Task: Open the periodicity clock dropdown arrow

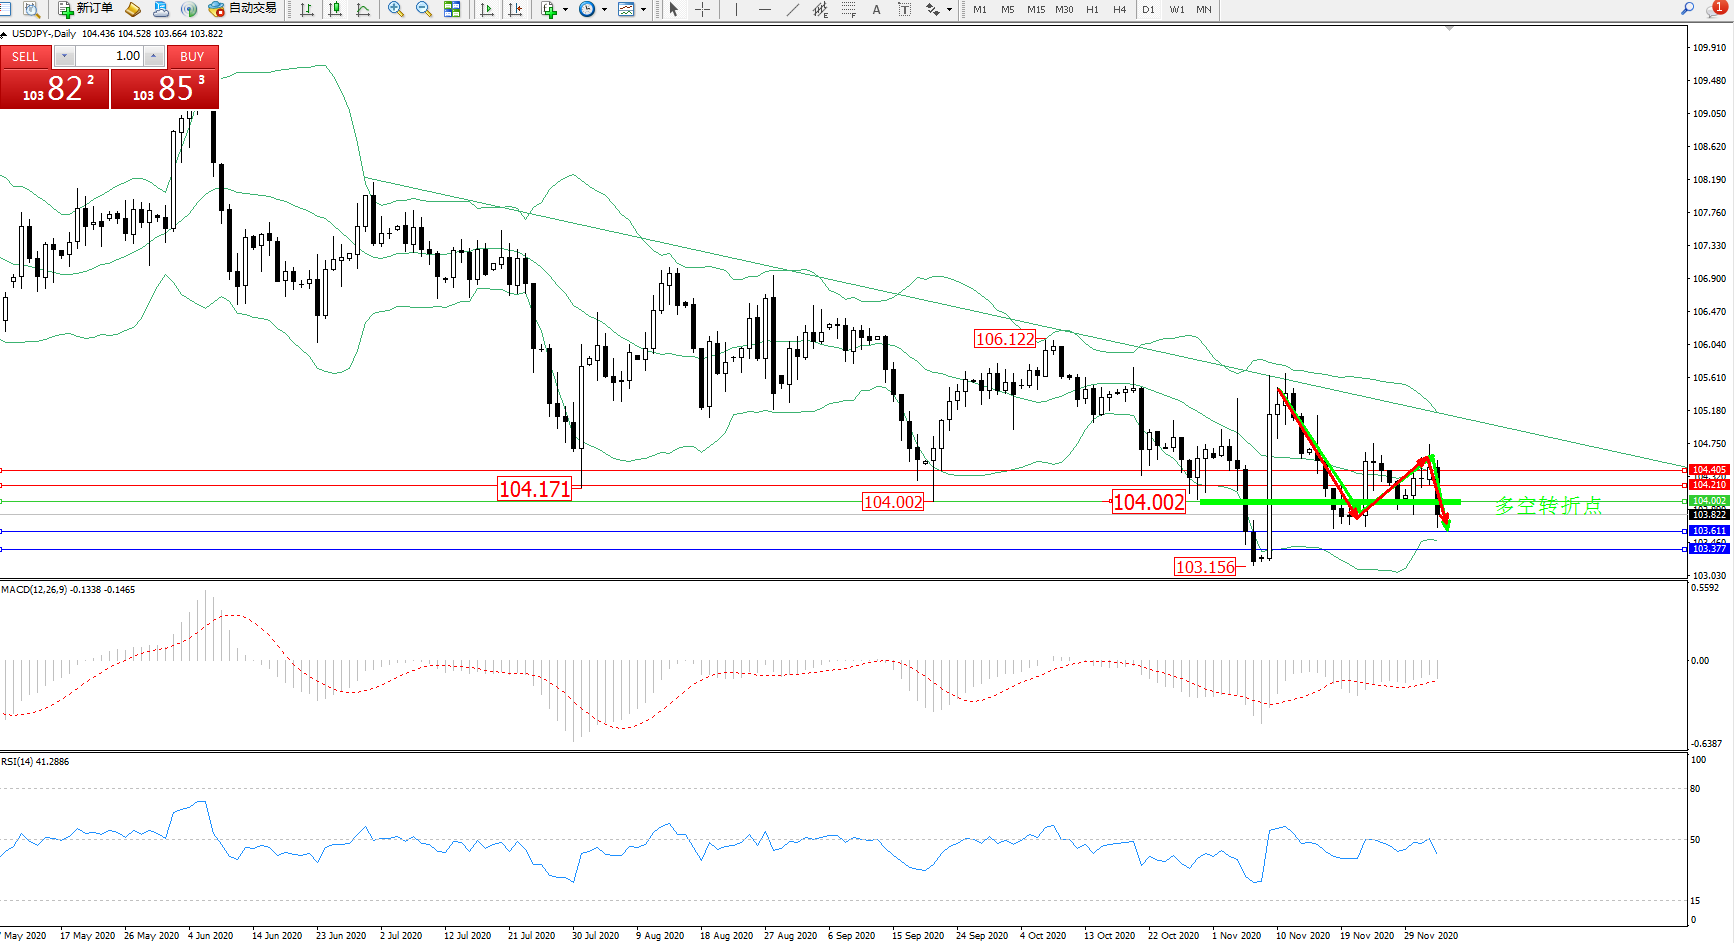Action: coord(604,10)
